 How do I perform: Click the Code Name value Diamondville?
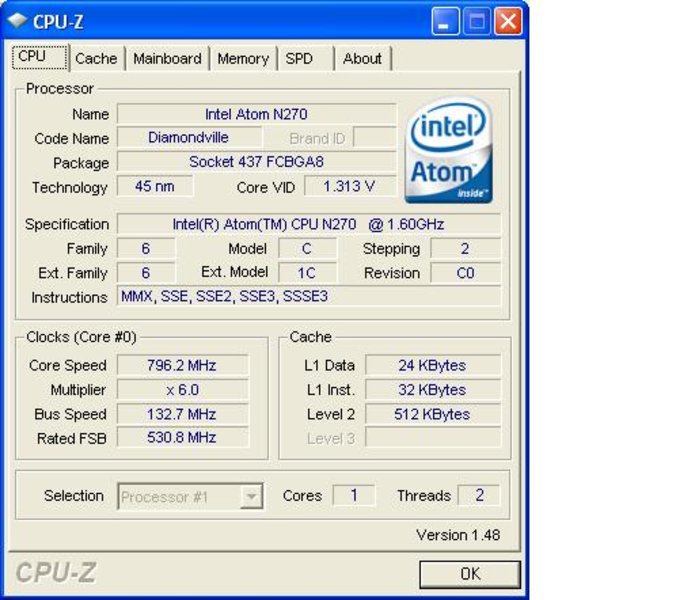pyautogui.click(x=189, y=138)
